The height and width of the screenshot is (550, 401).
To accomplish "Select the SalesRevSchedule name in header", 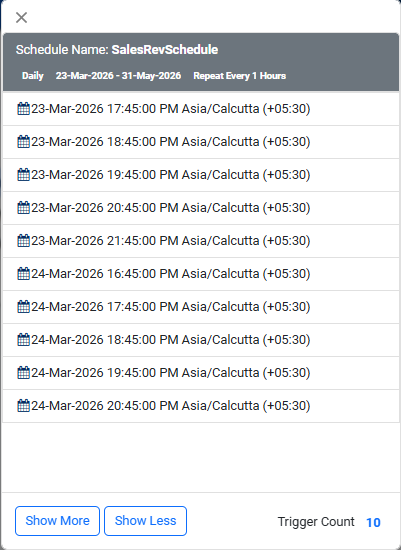I will pos(165,49).
